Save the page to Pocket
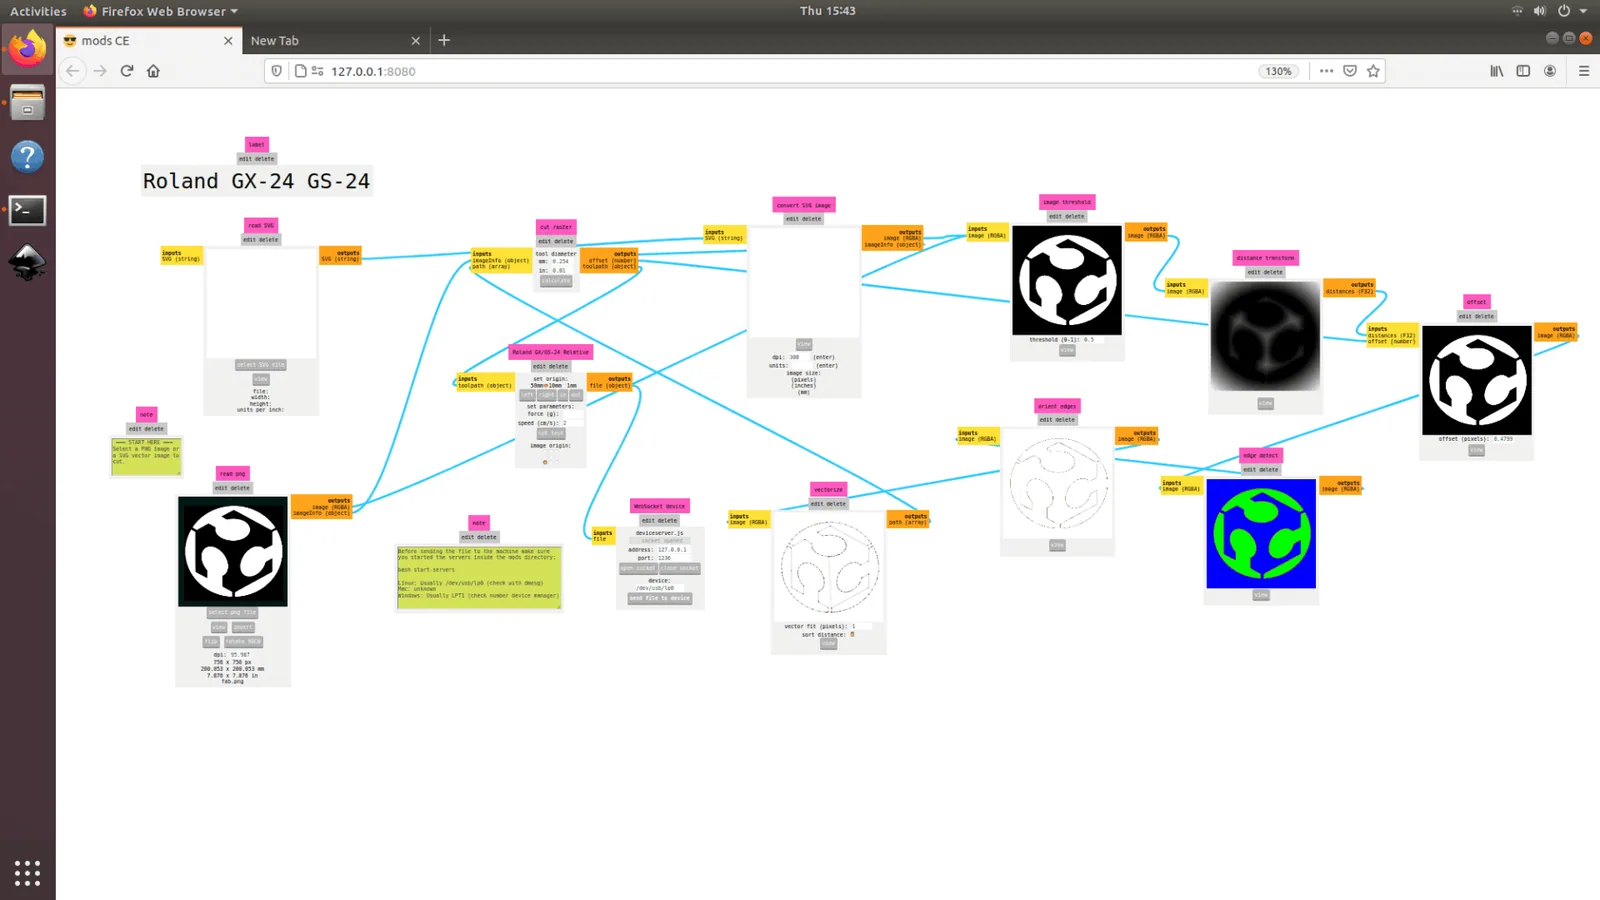Screen dimensions: 1600x900 pyautogui.click(x=1350, y=71)
